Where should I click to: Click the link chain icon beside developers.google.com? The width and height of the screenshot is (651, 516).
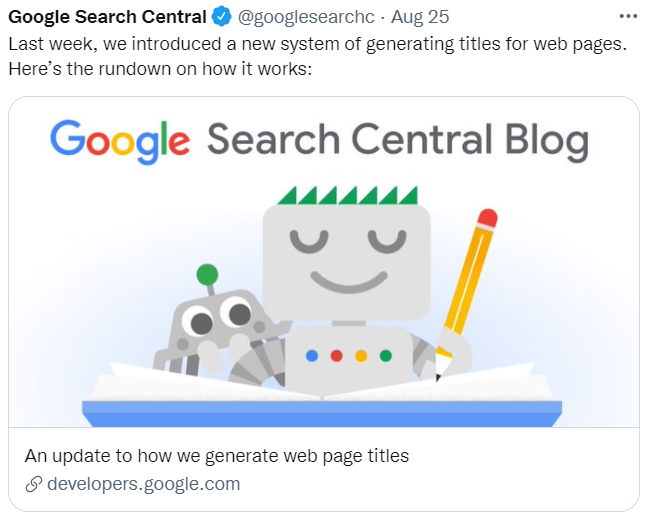[x=34, y=484]
